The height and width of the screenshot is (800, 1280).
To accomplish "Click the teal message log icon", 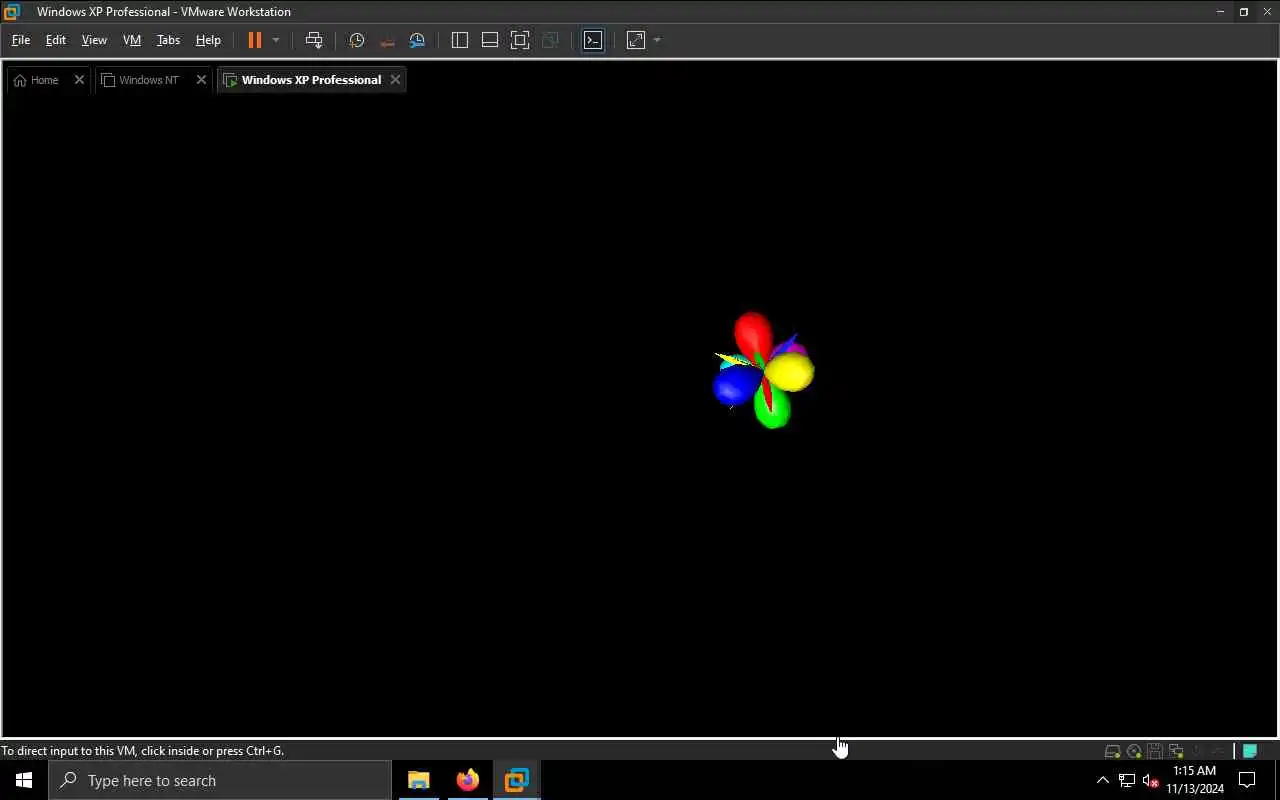I will click(1250, 751).
